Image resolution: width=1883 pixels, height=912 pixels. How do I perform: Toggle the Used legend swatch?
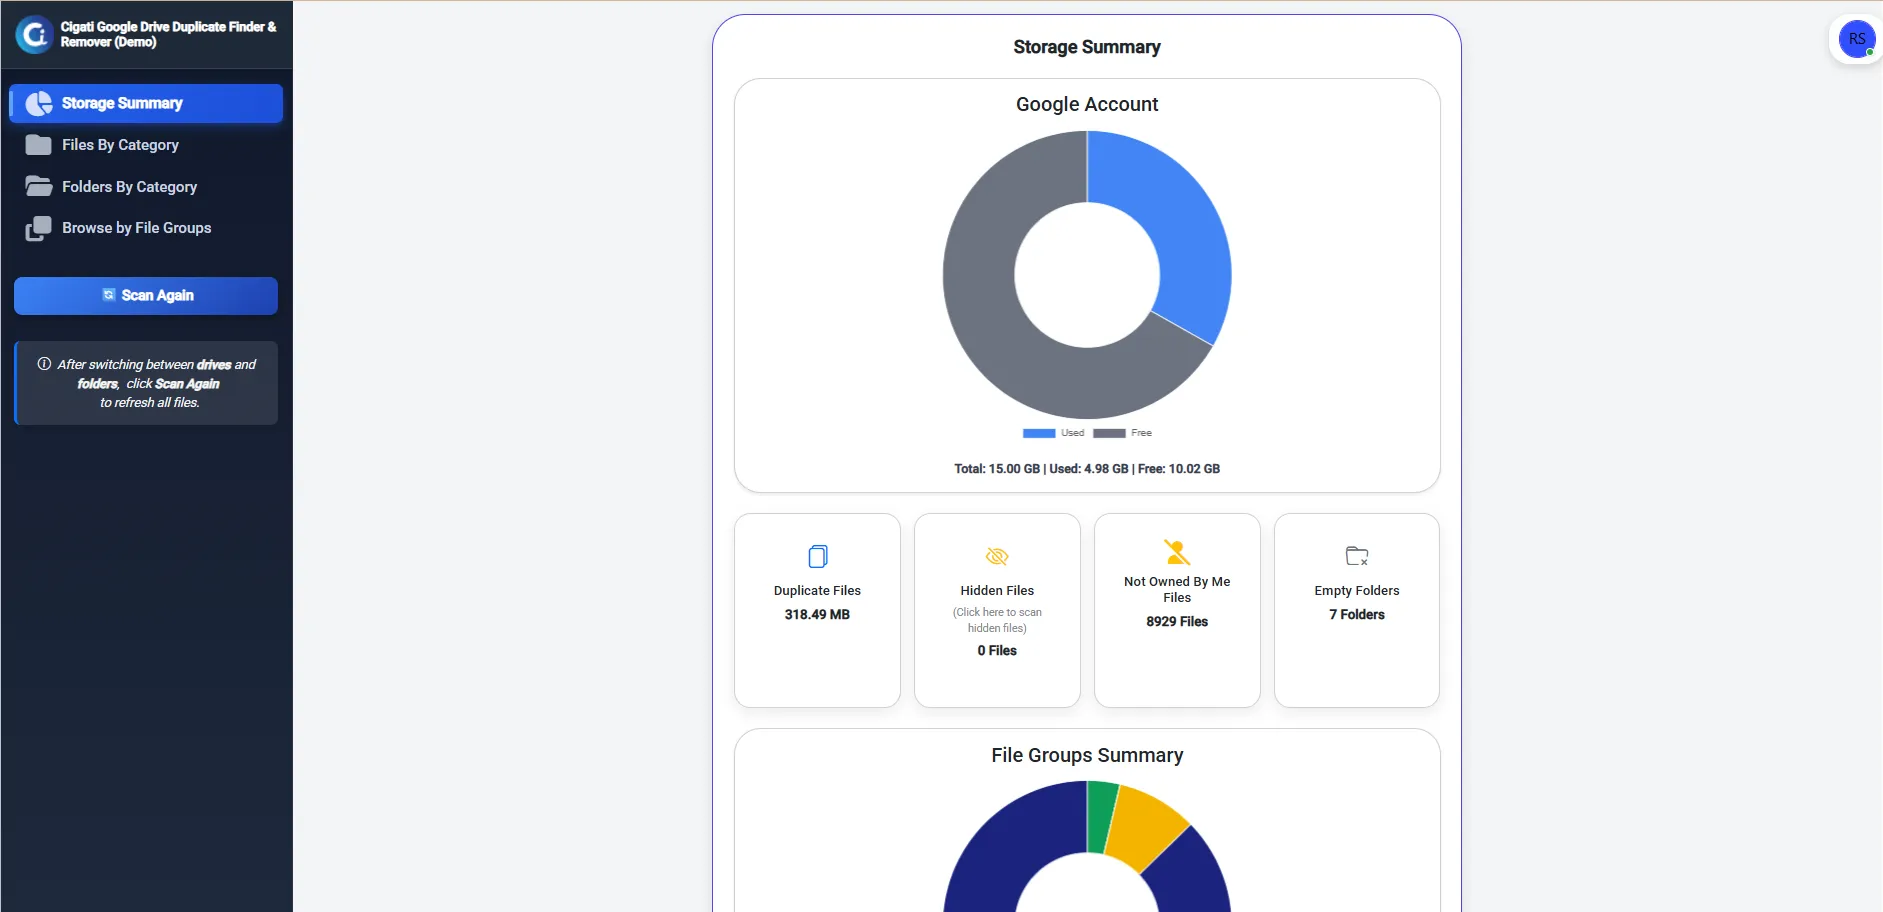1039,433
